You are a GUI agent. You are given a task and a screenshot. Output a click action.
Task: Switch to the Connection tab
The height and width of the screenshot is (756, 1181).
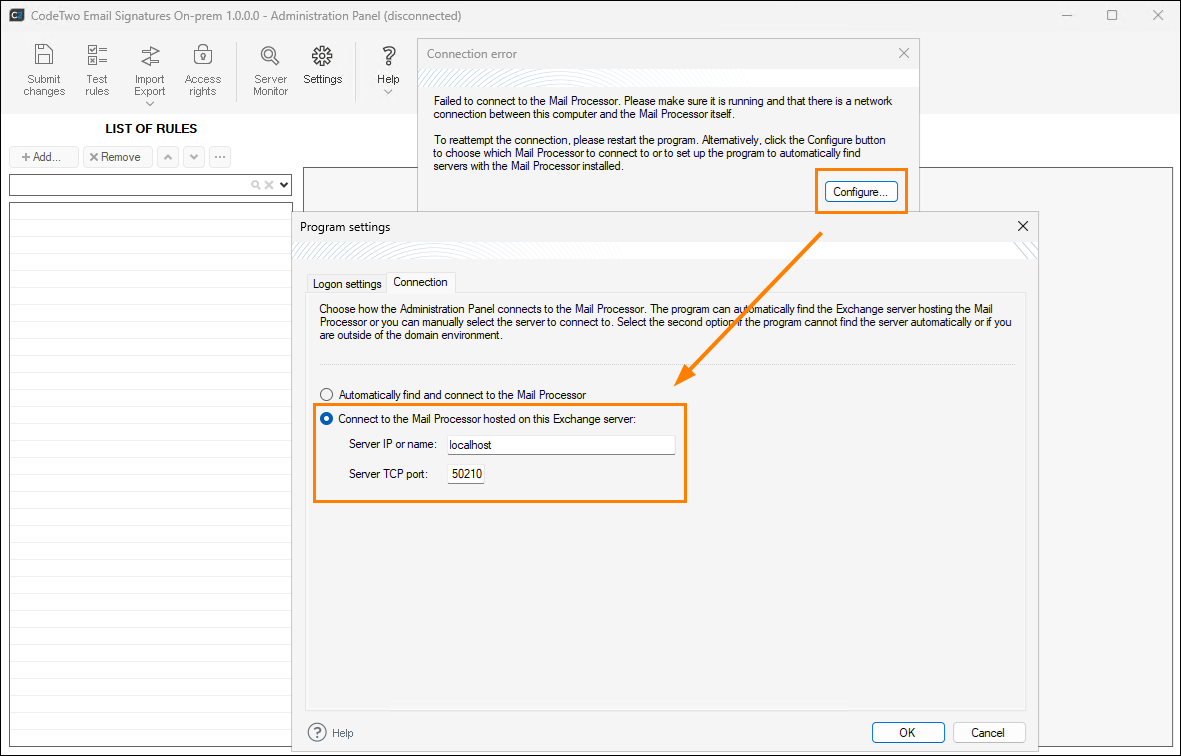420,283
